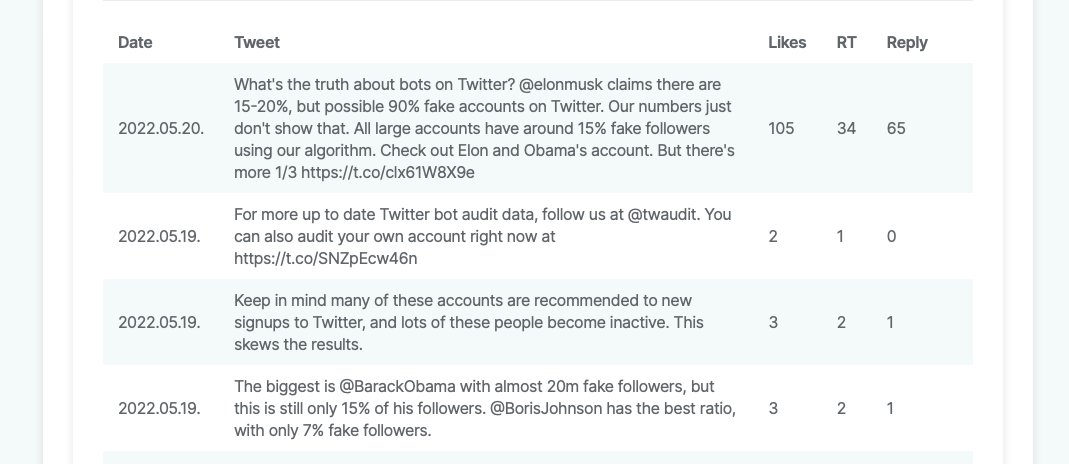Click the 105 likes value
The image size is (1069, 464).
point(781,128)
